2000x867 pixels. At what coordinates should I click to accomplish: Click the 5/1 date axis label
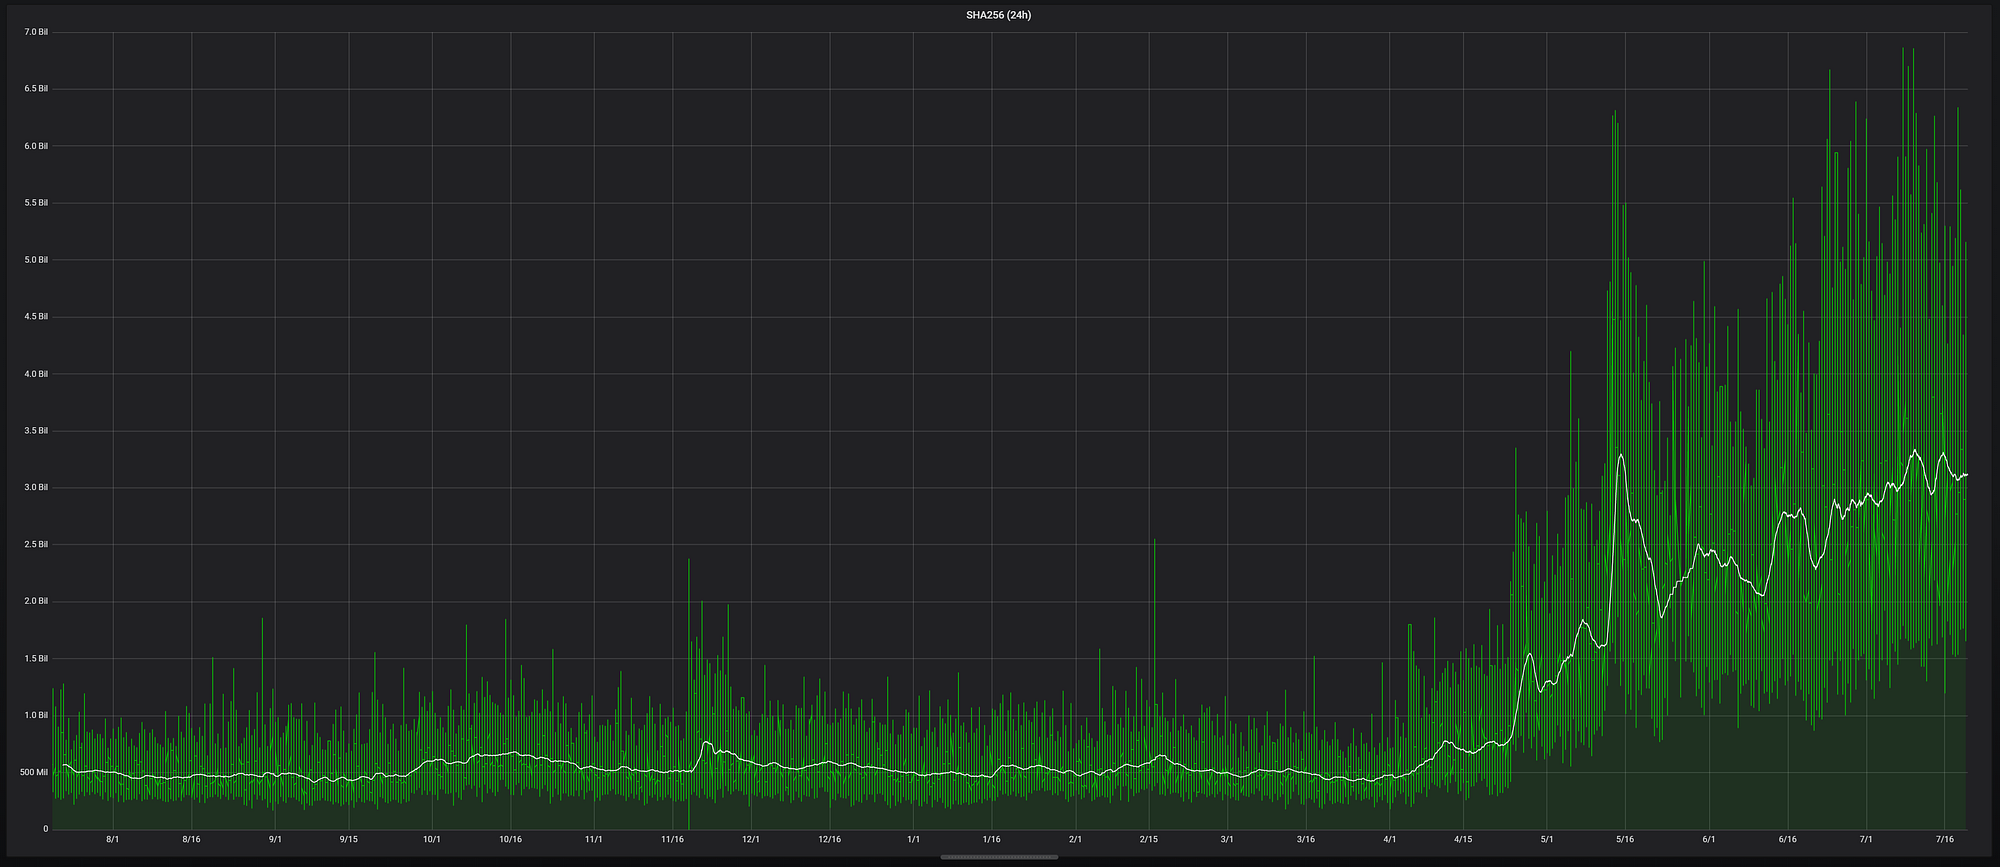(1547, 839)
